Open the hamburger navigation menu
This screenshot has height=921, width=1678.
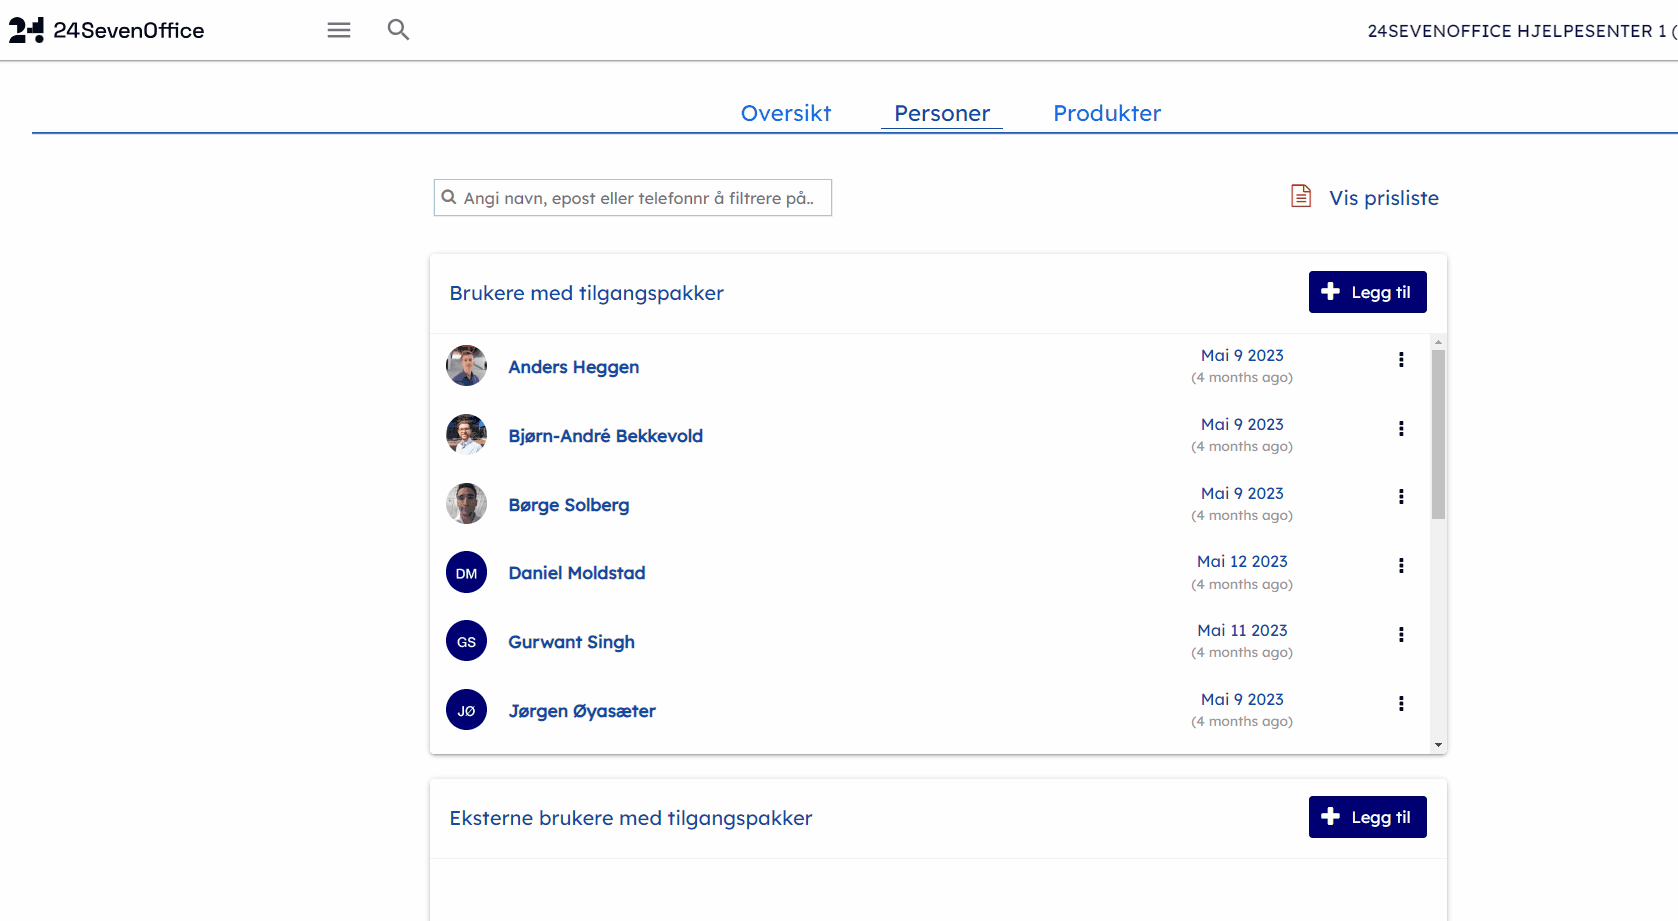coord(339,30)
